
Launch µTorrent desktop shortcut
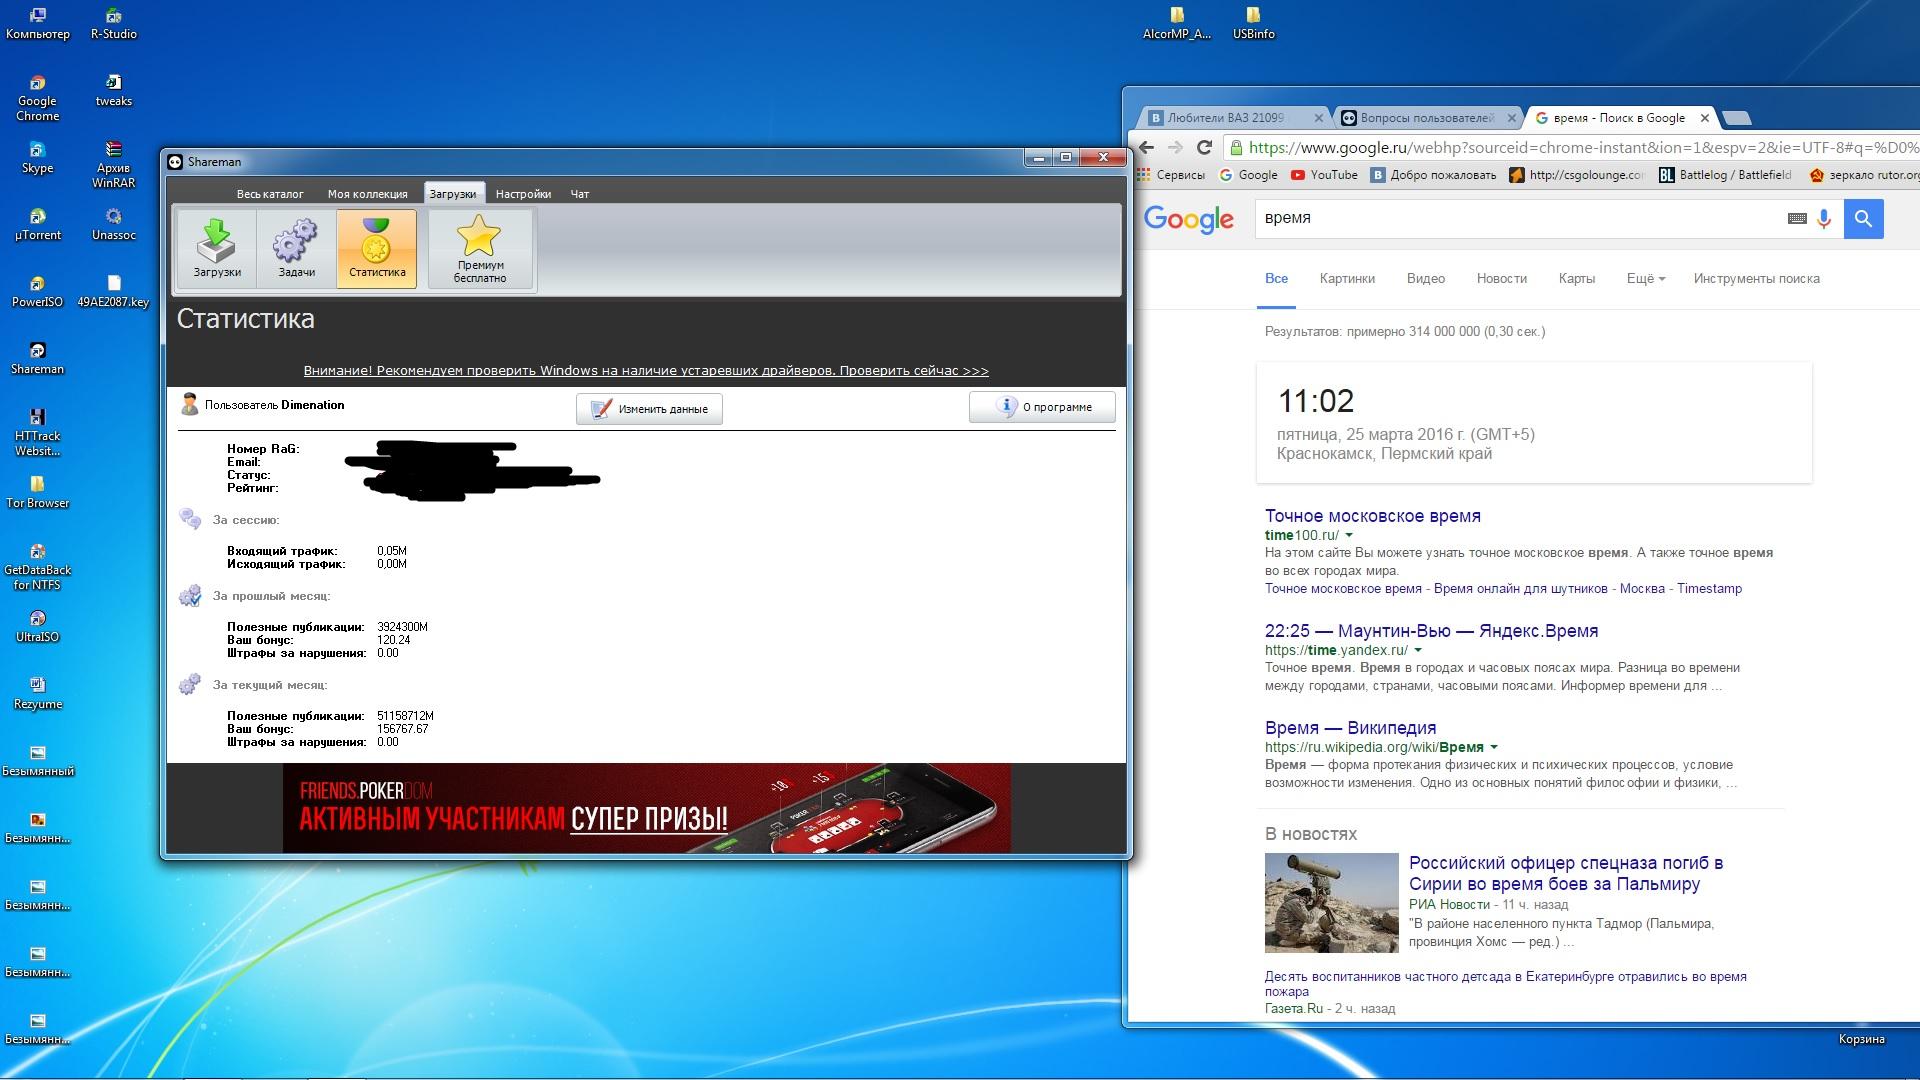37,225
